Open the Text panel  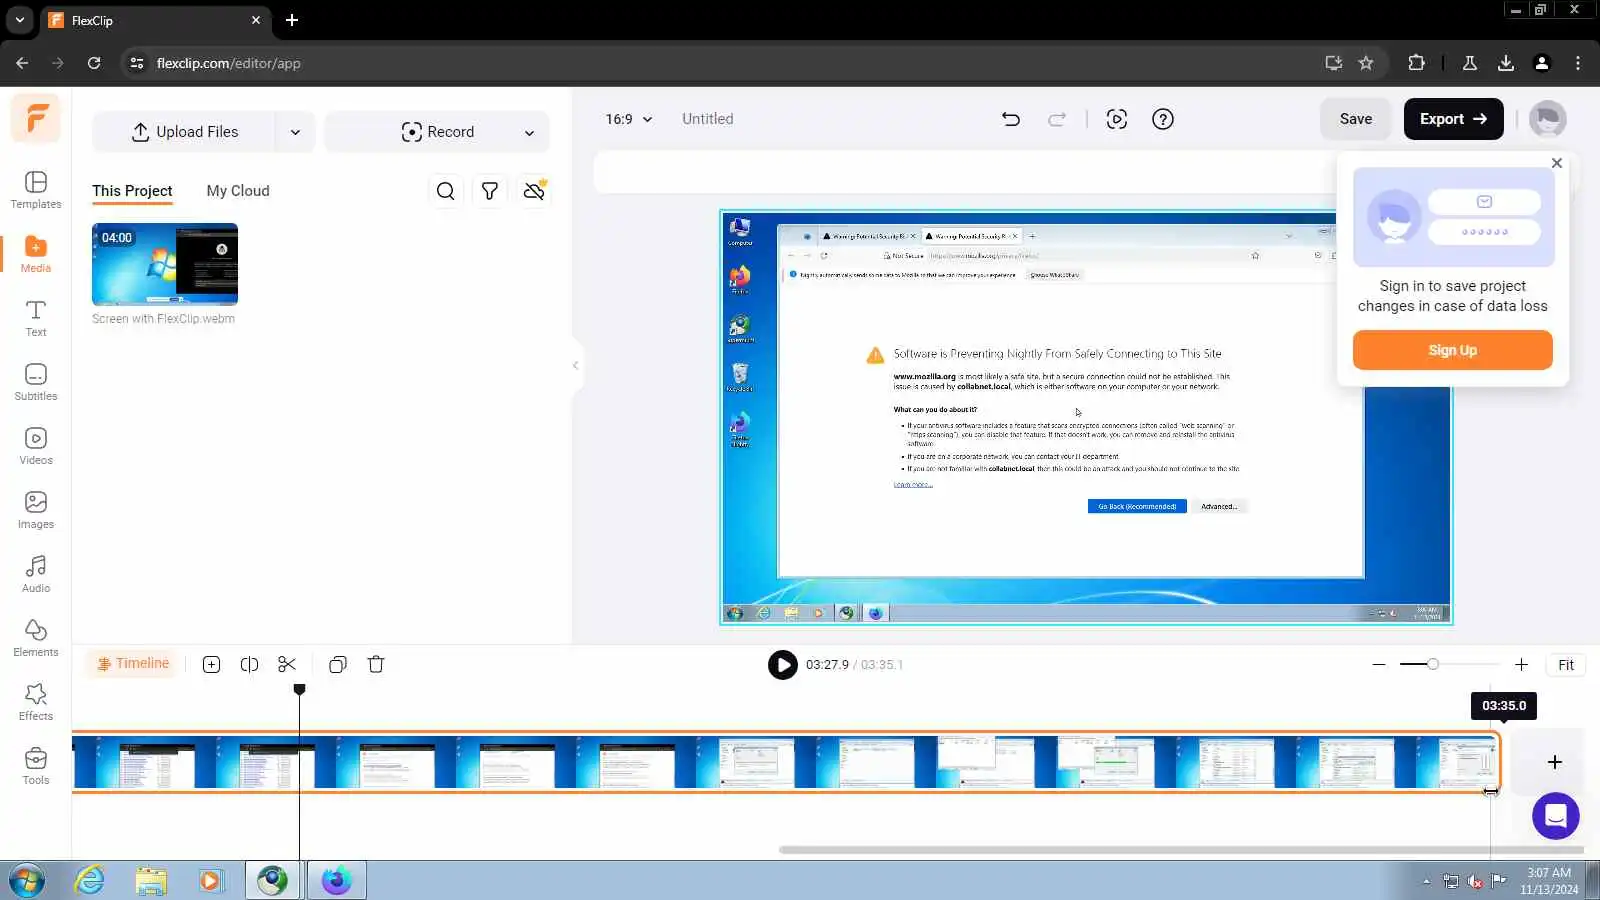coord(36,317)
